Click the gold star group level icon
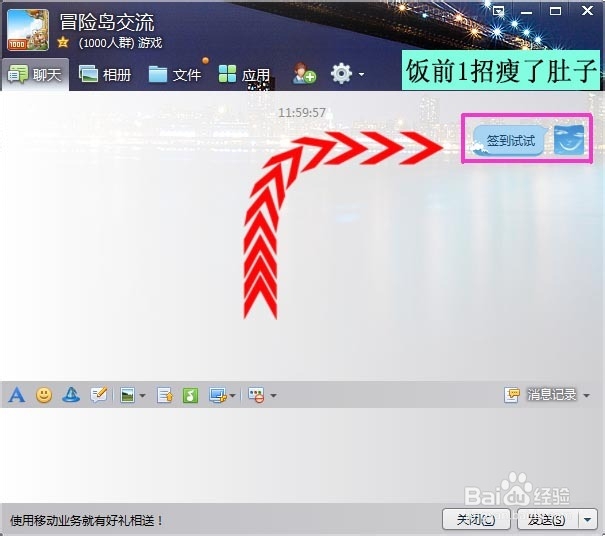Viewport: 605px width, 536px height. pyautogui.click(x=63, y=42)
